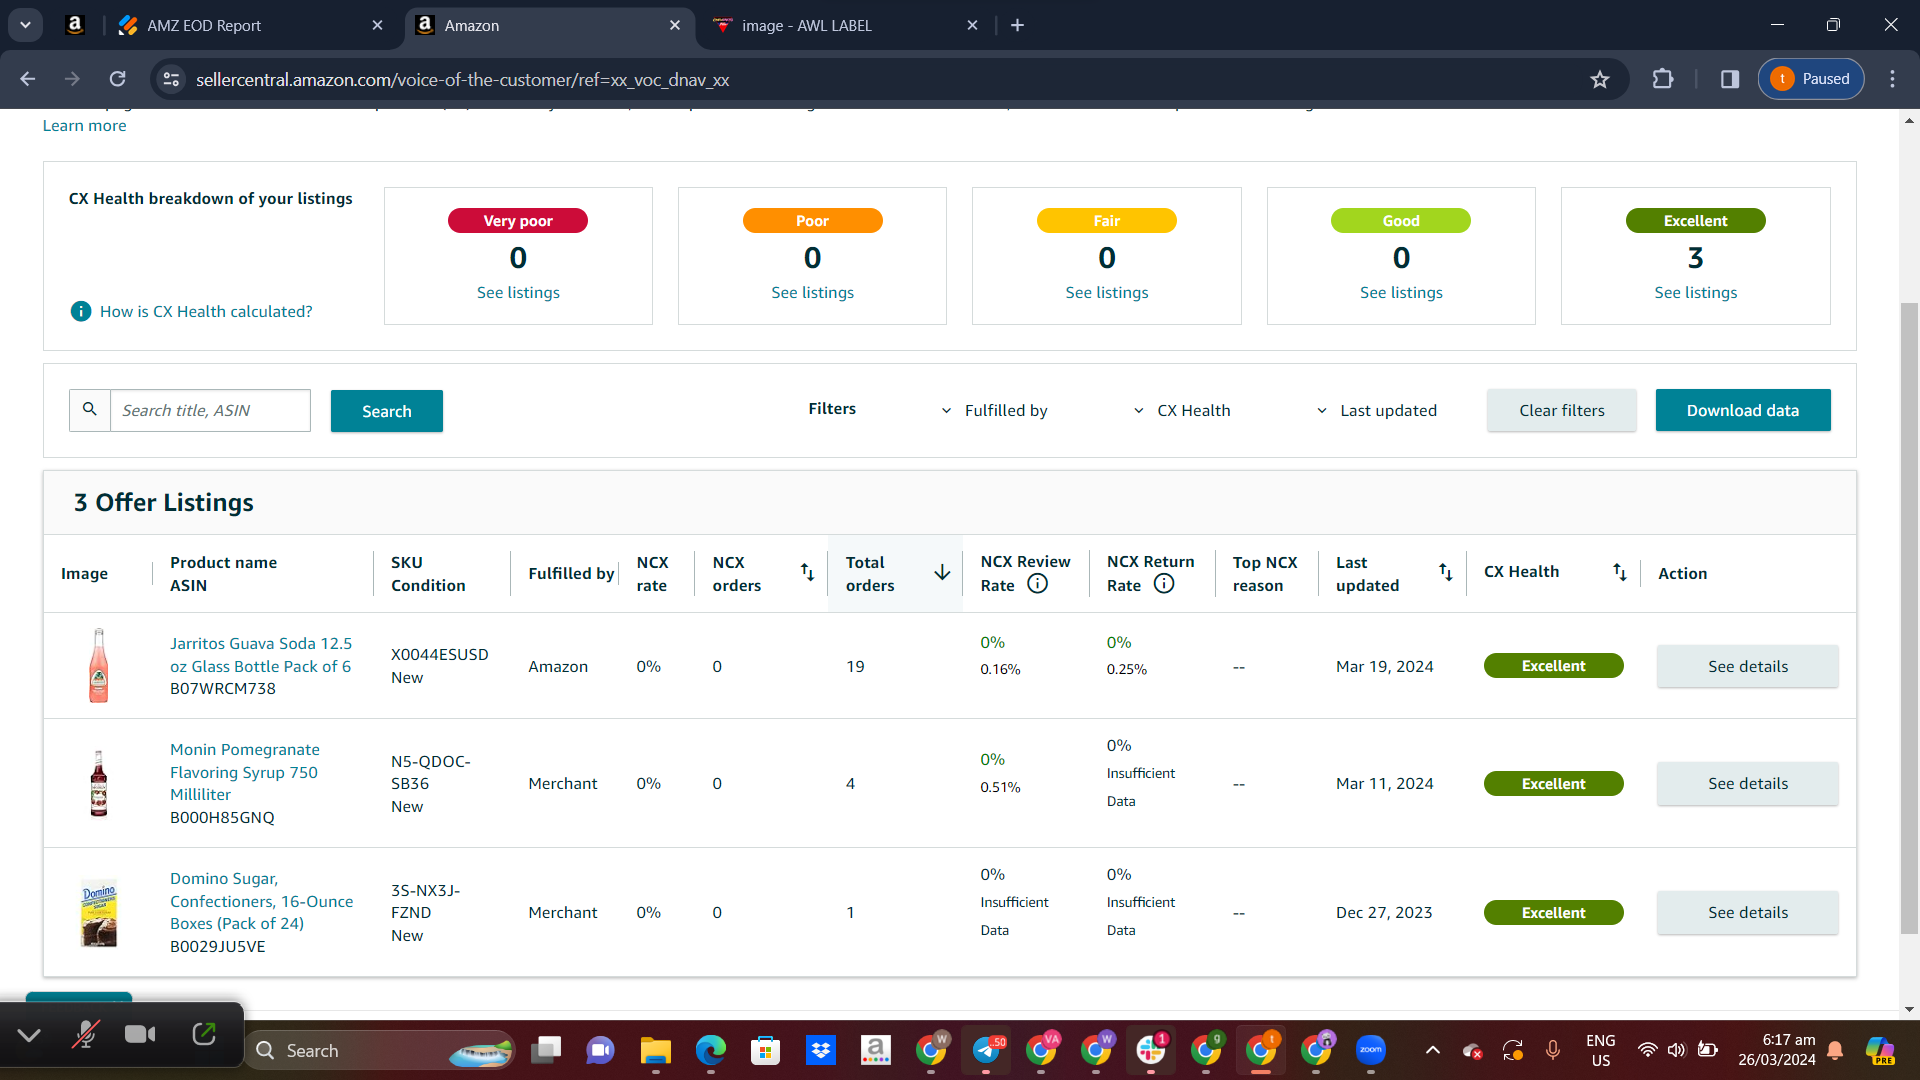Open the Last updated filter dropdown
The height and width of the screenshot is (1080, 1920).
pos(1376,410)
